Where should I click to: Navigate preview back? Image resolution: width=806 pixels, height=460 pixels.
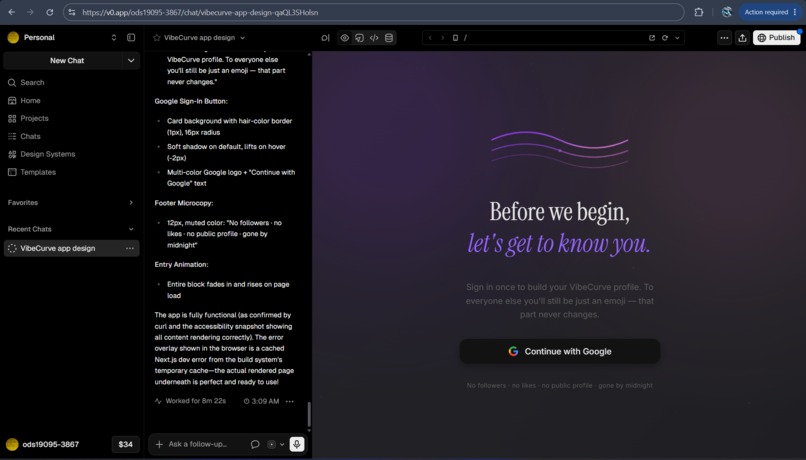tap(430, 38)
